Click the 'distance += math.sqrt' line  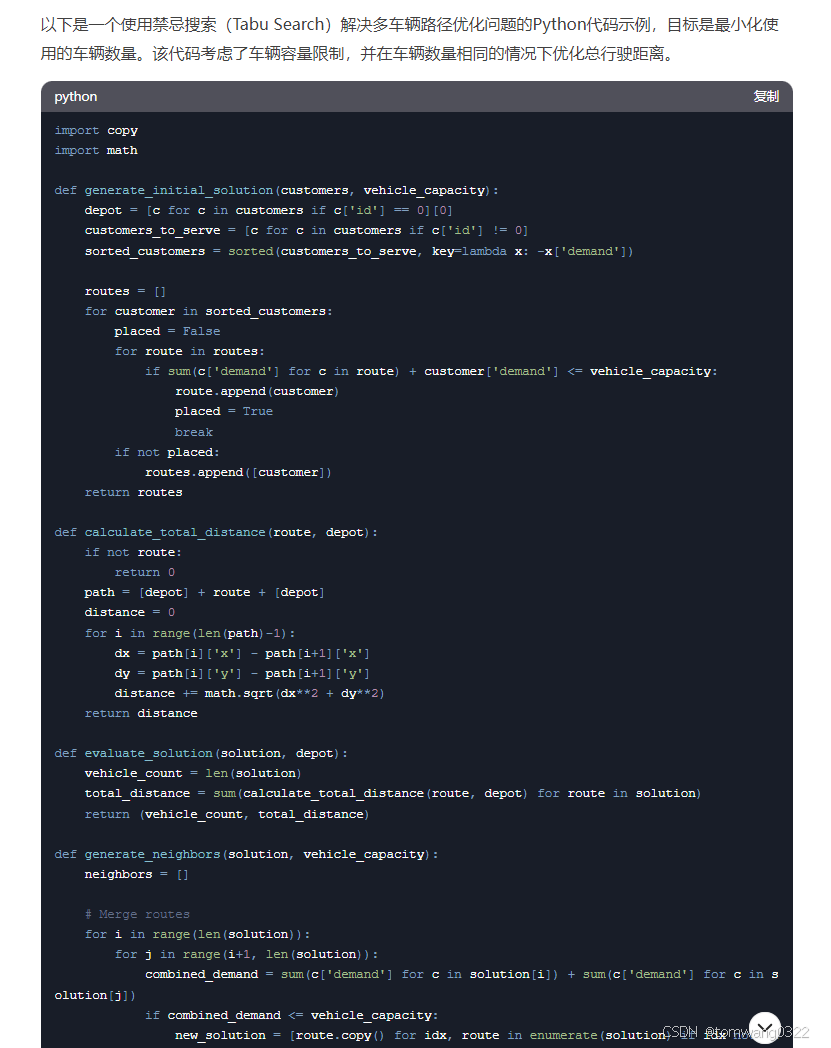coord(249,694)
